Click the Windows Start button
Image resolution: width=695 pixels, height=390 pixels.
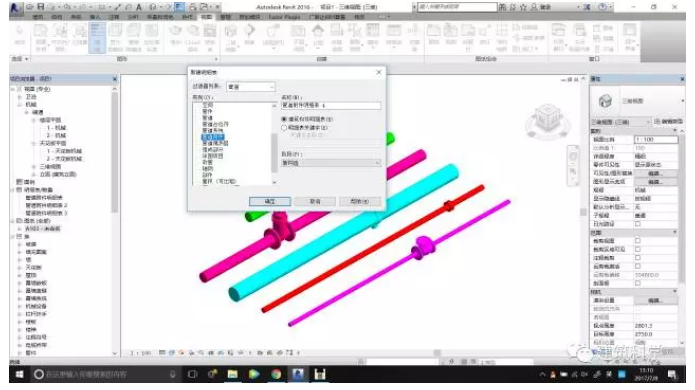(x=20, y=374)
